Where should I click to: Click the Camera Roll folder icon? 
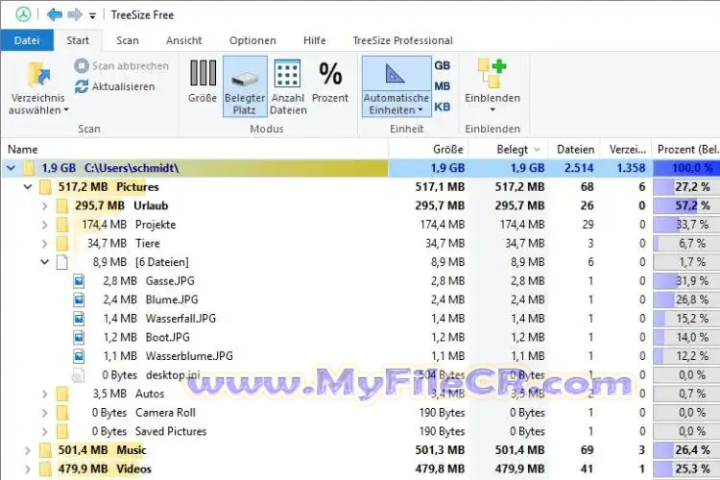click(62, 413)
